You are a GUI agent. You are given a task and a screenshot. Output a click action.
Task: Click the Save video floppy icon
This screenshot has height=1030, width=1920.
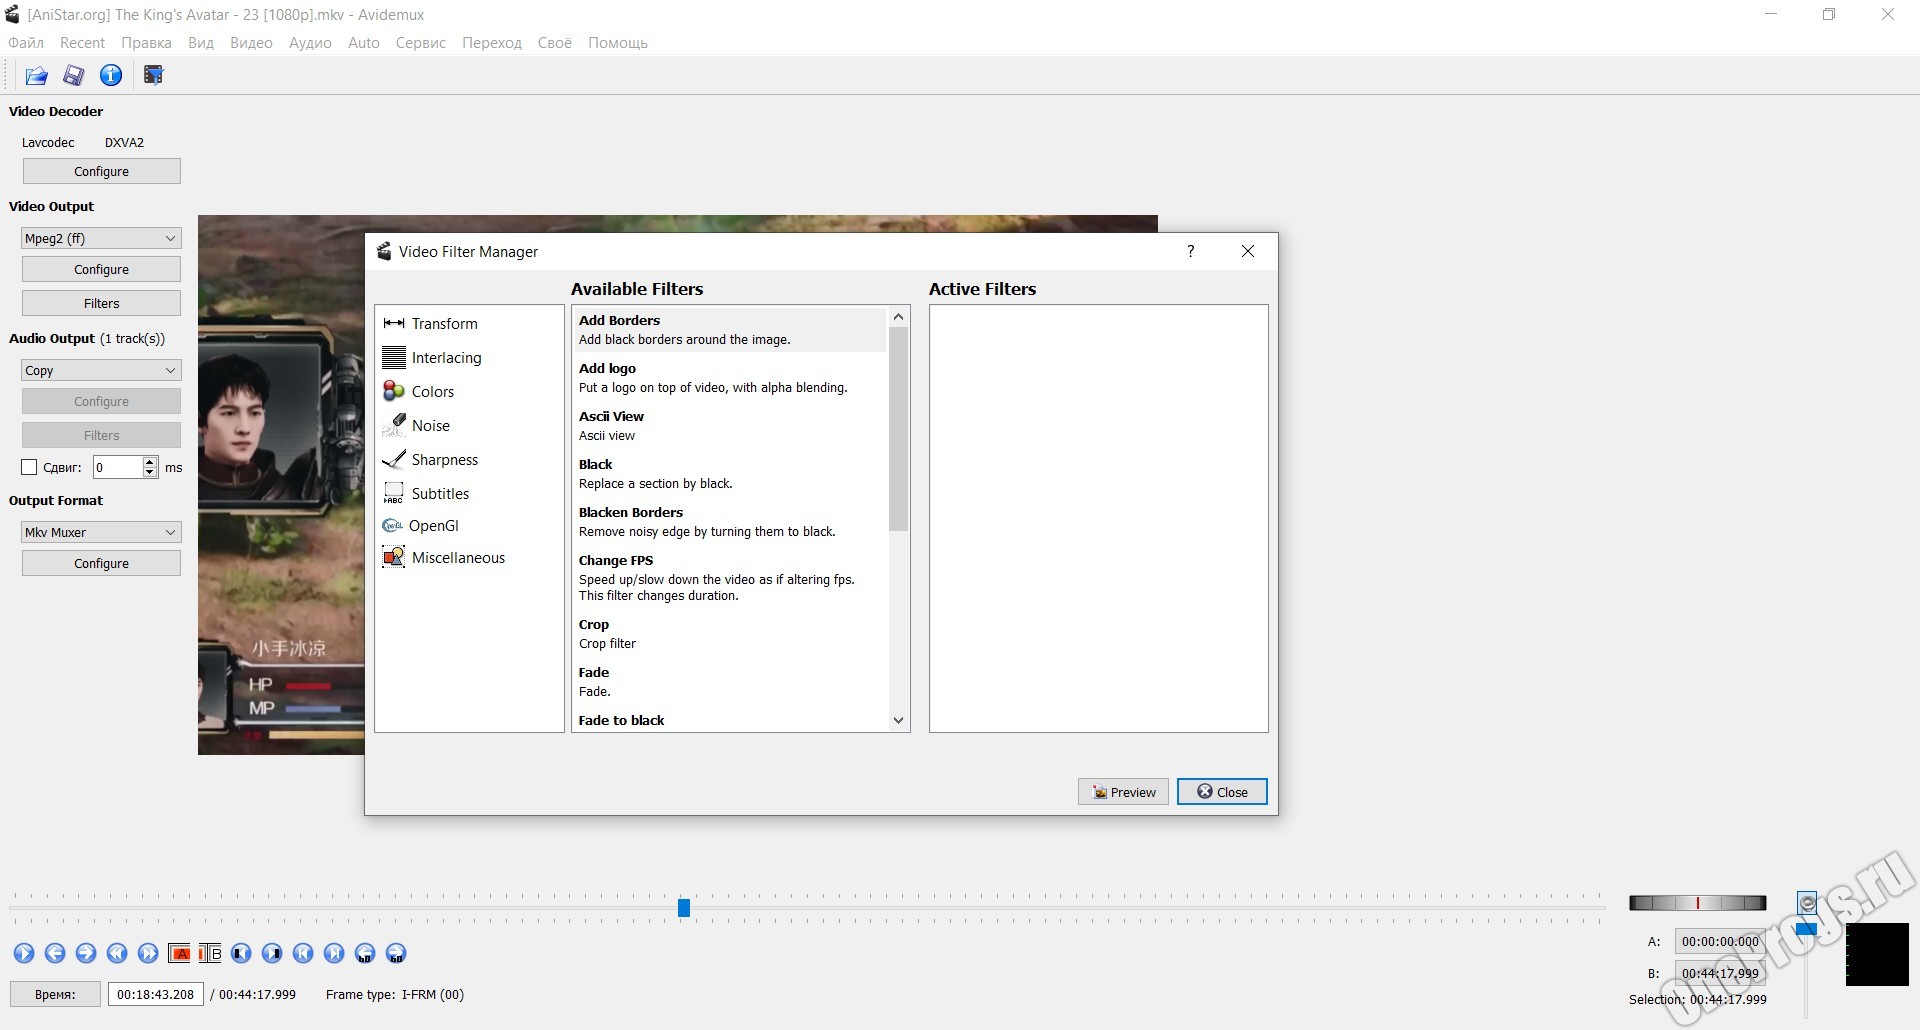tap(73, 75)
